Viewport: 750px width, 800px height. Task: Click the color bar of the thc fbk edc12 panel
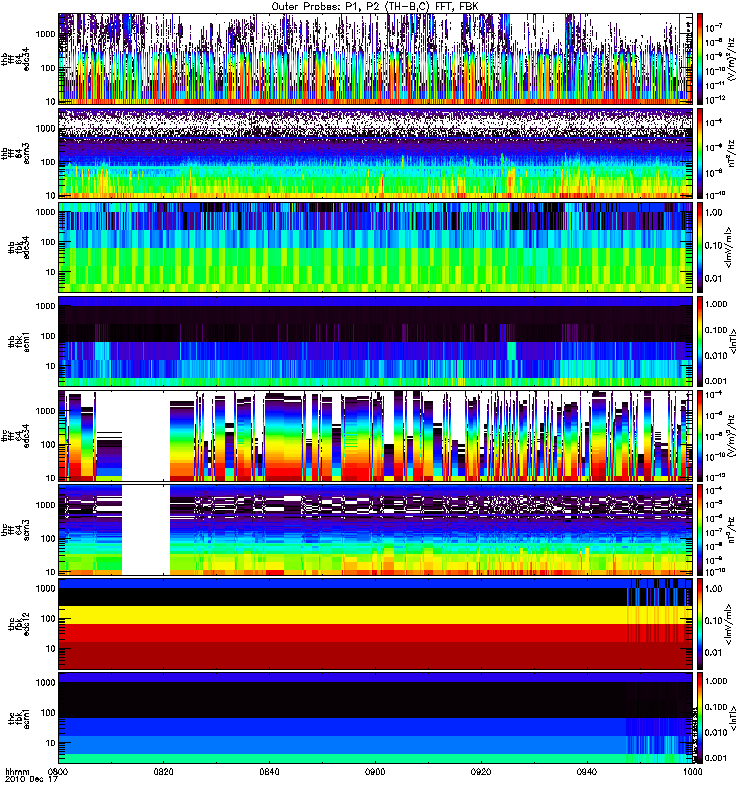pos(700,624)
